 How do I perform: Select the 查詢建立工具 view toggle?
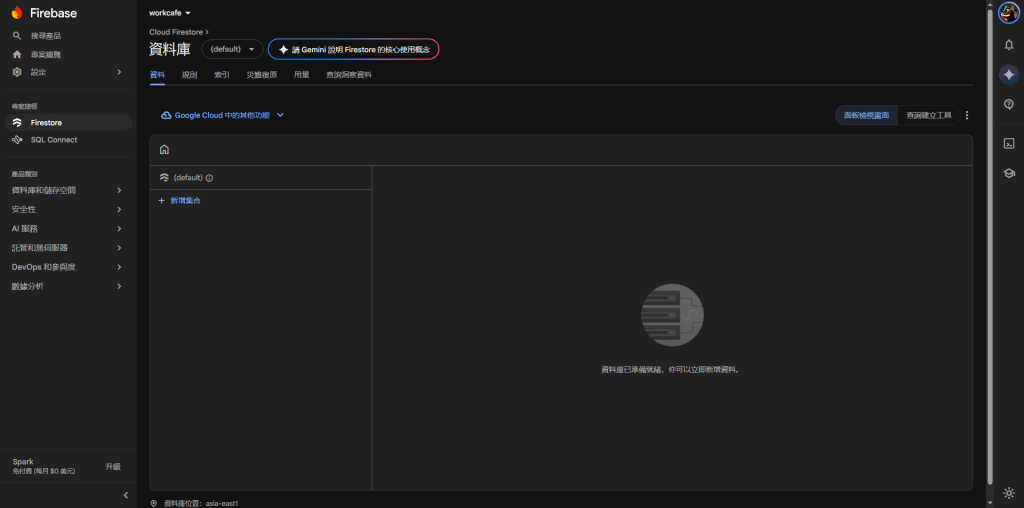pos(929,115)
